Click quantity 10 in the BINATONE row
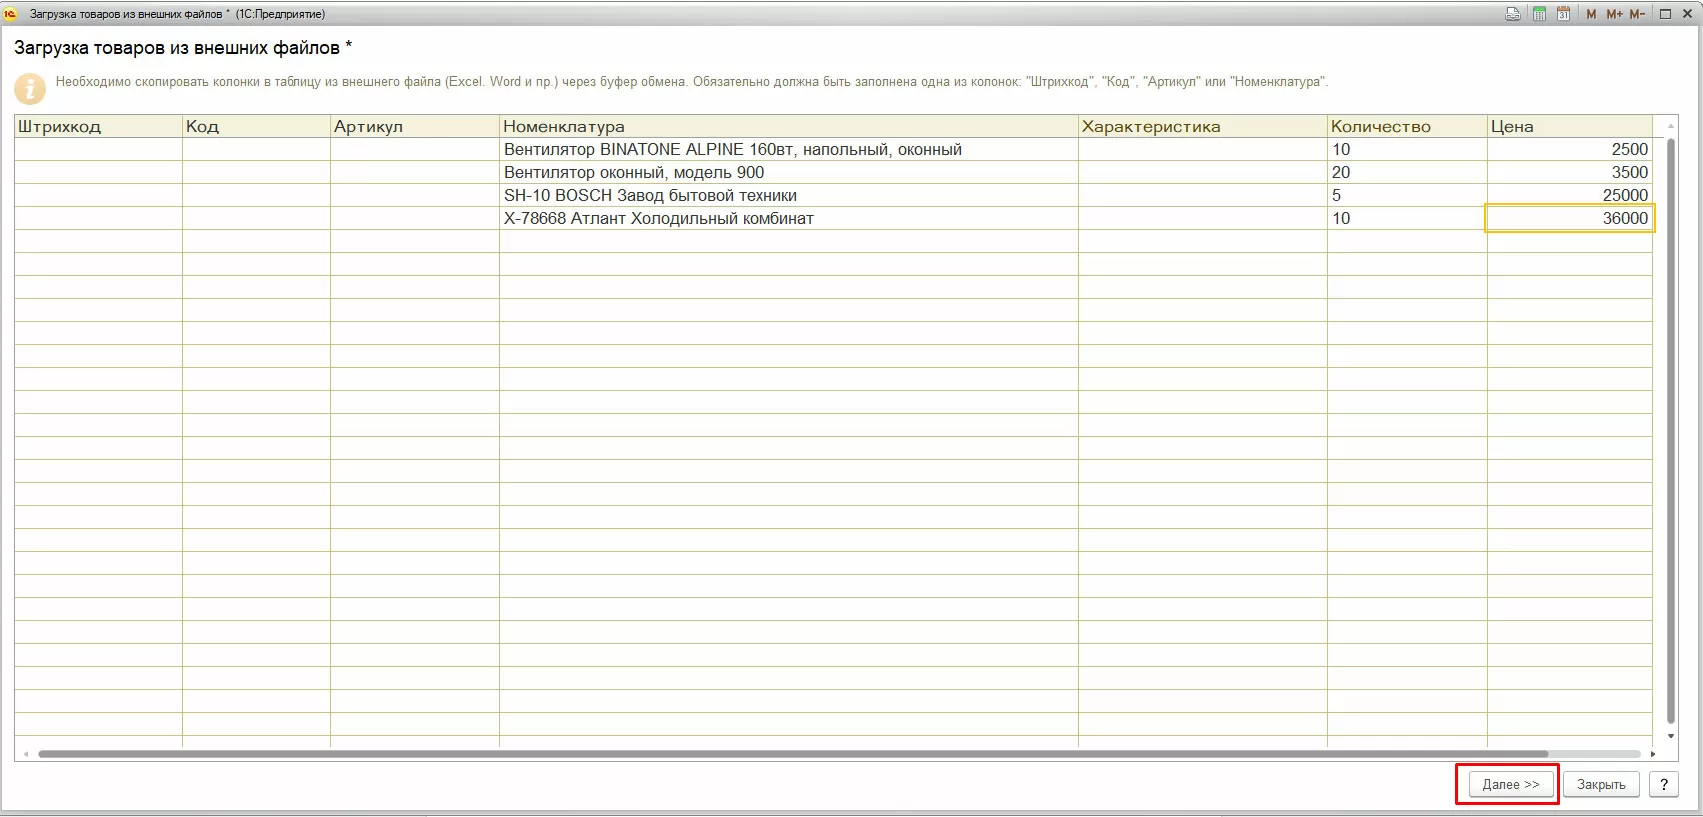The height and width of the screenshot is (817, 1703). click(x=1407, y=149)
